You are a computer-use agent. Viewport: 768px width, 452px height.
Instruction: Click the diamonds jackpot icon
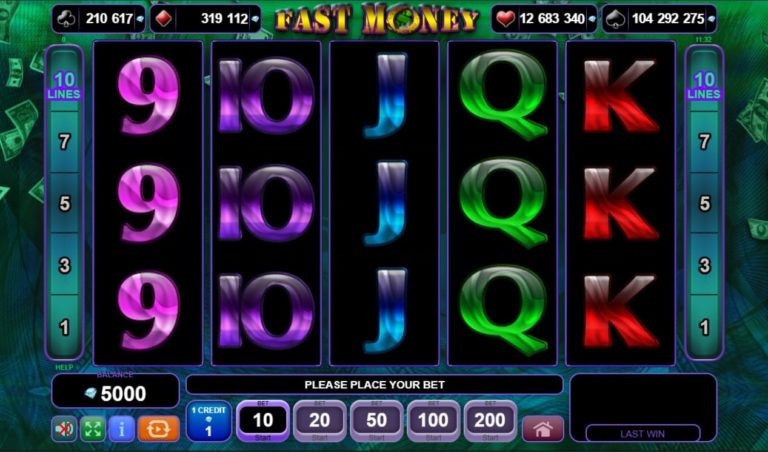[x=163, y=19]
